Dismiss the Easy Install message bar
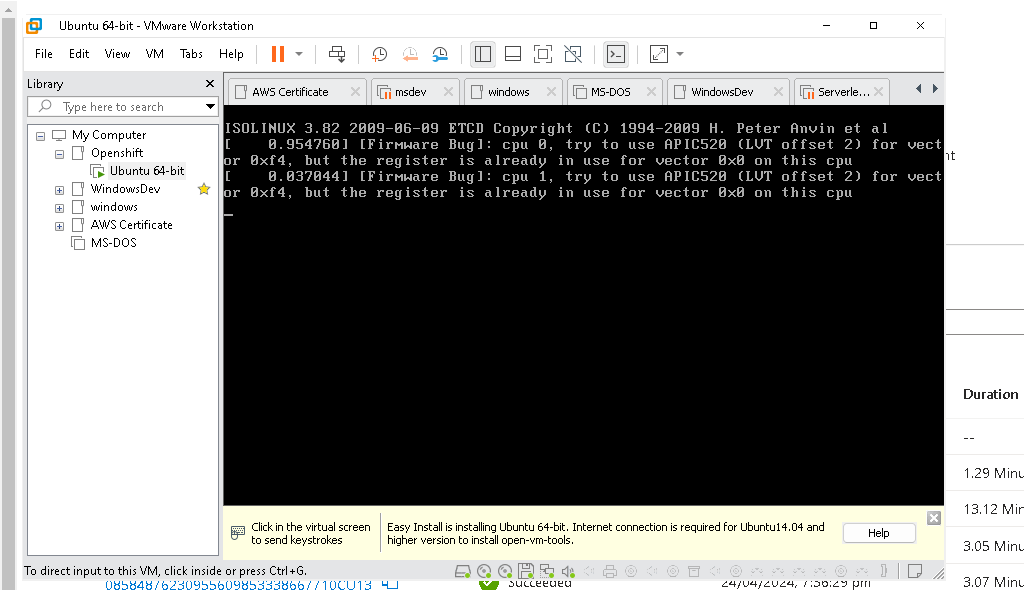This screenshot has height=590, width=1024. pos(934,518)
